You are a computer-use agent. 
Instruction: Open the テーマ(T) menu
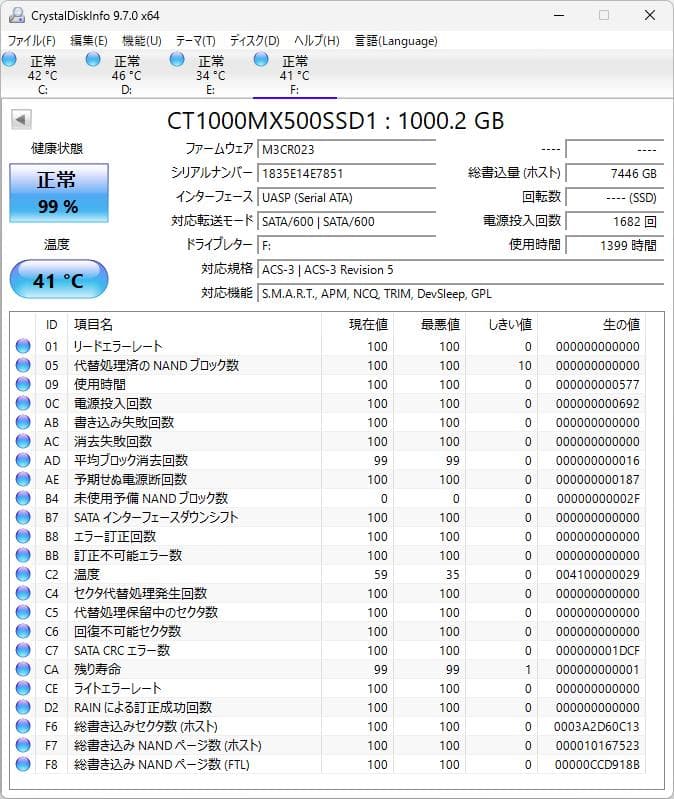click(x=196, y=40)
